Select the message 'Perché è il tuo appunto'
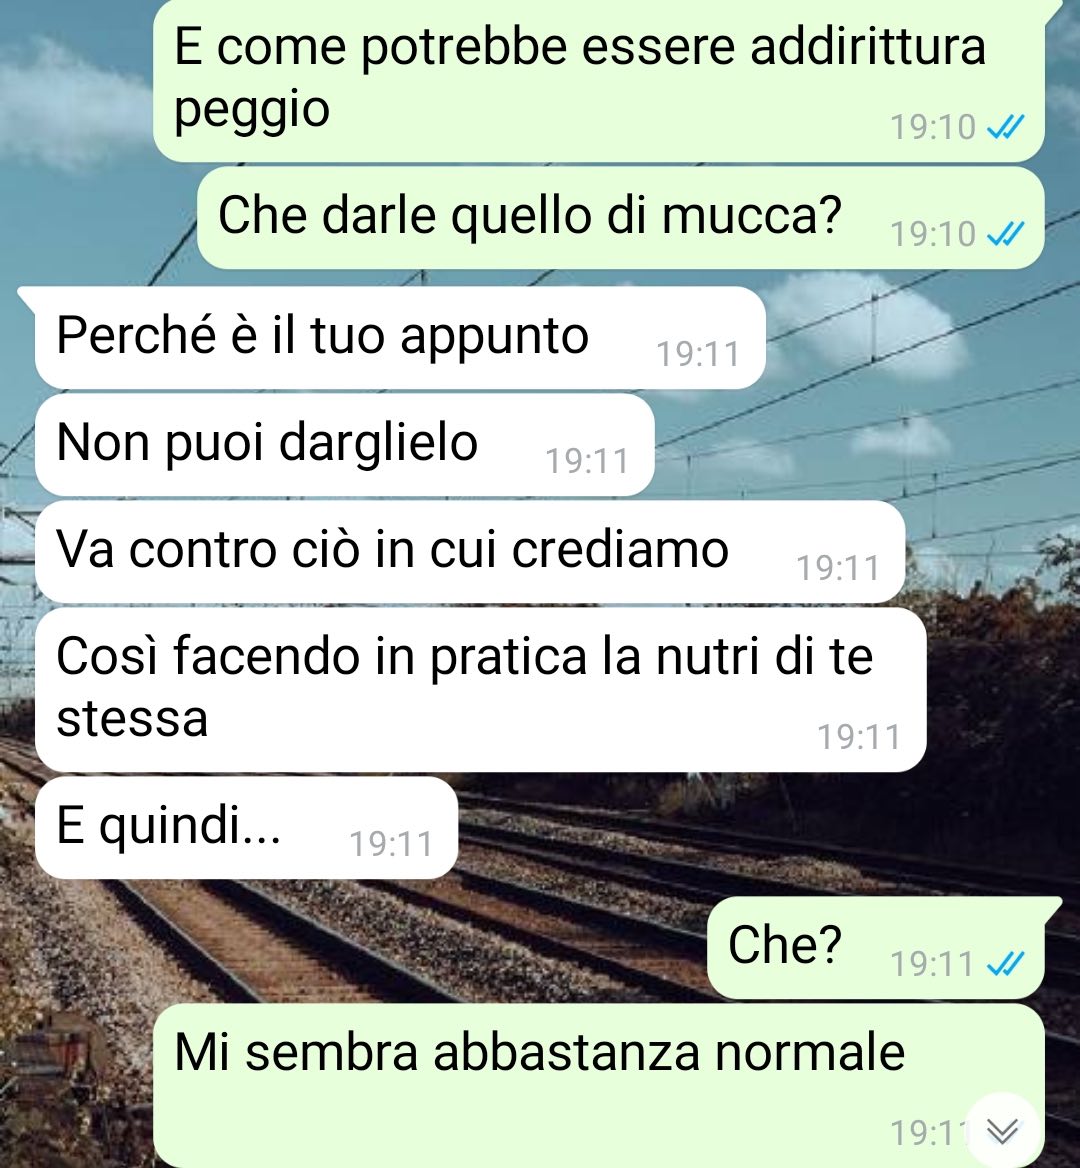 400,337
